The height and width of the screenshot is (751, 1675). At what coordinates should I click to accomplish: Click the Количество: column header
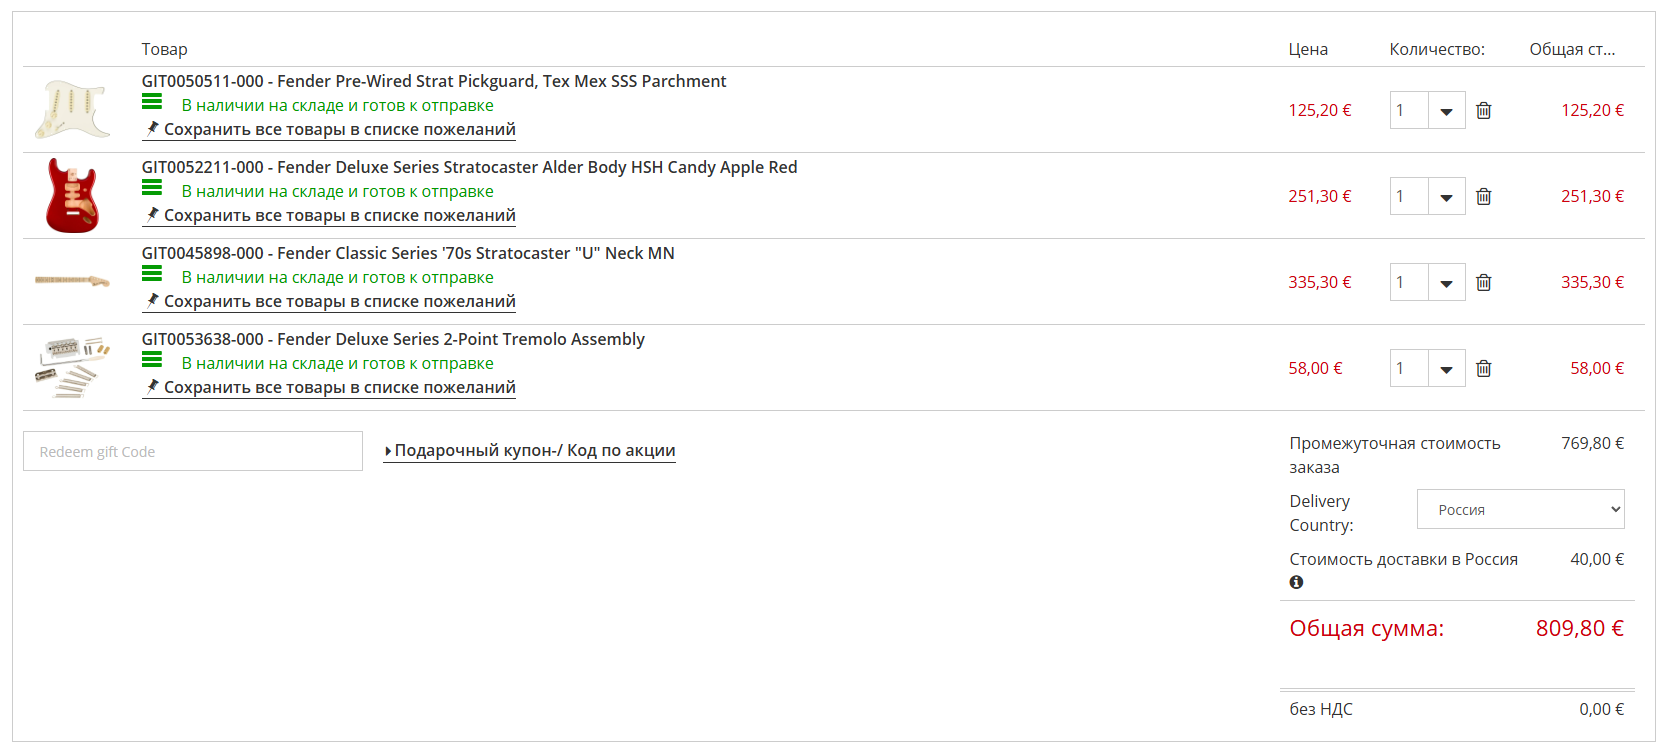click(x=1437, y=49)
